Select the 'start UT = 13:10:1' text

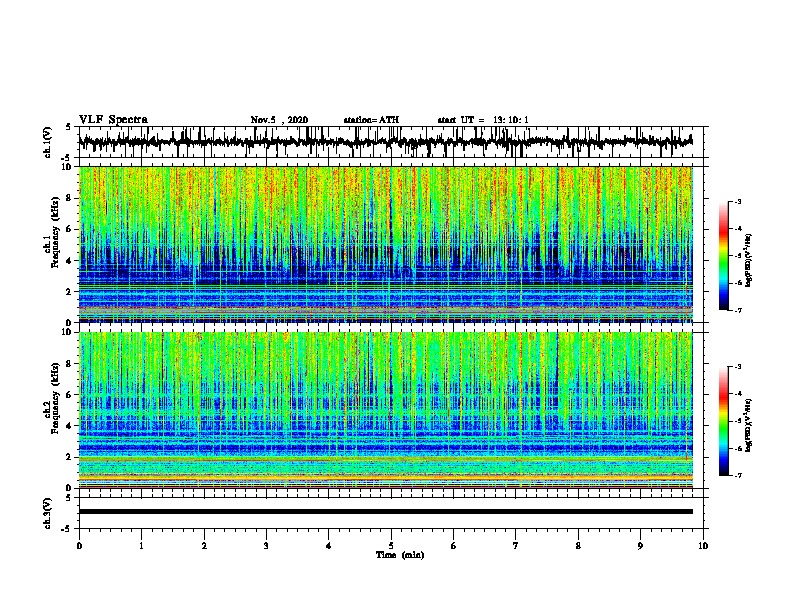483,120
